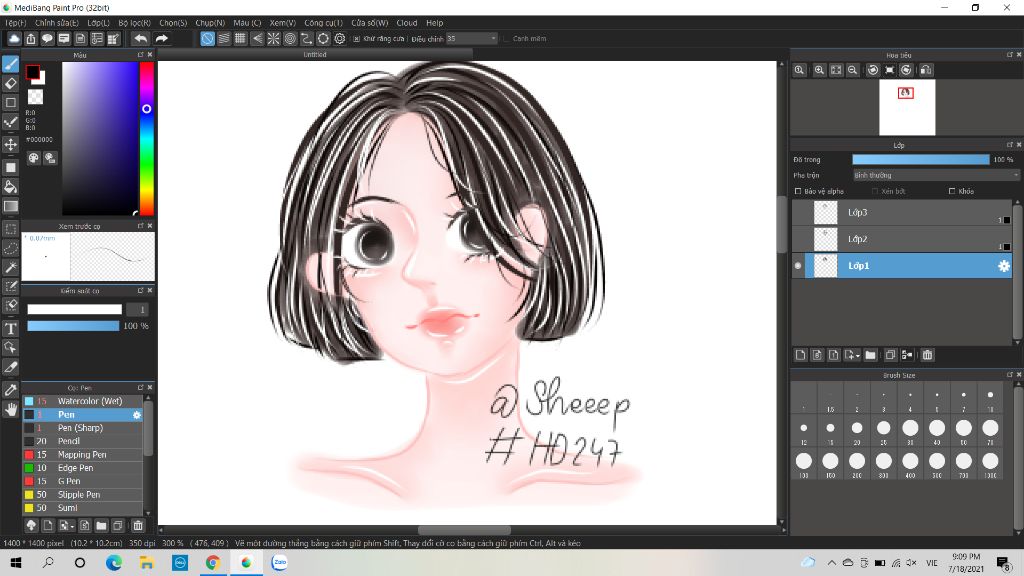Click the Undo arrow in toolbar
Image resolution: width=1024 pixels, height=576 pixels.
140,39
